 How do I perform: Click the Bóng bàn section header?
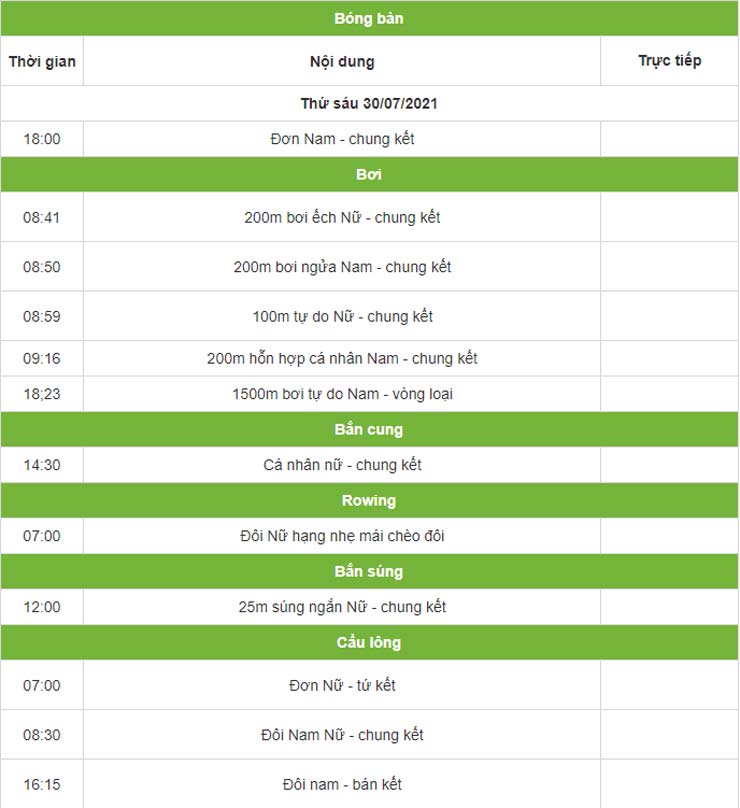369,18
